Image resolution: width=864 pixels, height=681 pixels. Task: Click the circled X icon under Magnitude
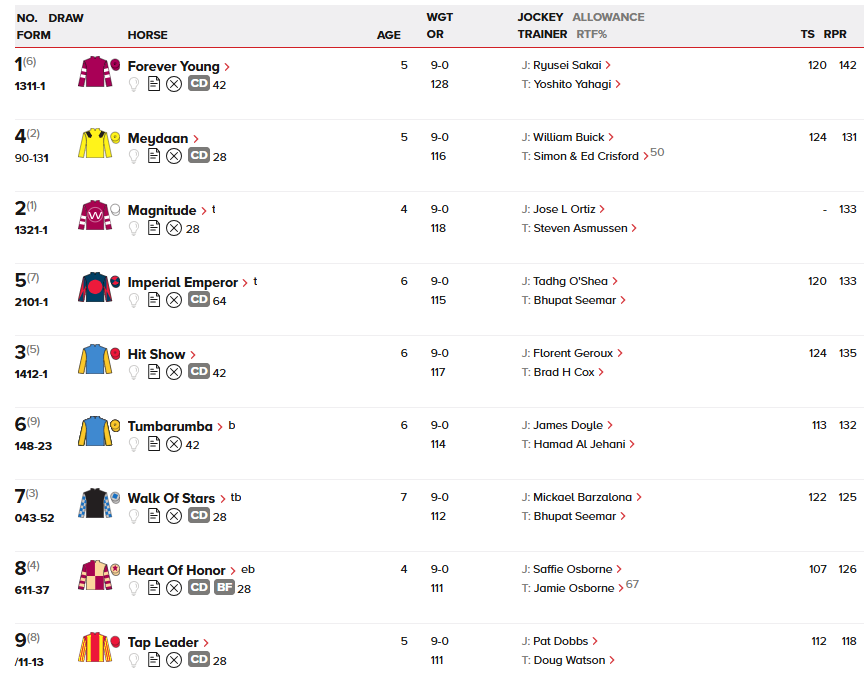click(x=174, y=229)
